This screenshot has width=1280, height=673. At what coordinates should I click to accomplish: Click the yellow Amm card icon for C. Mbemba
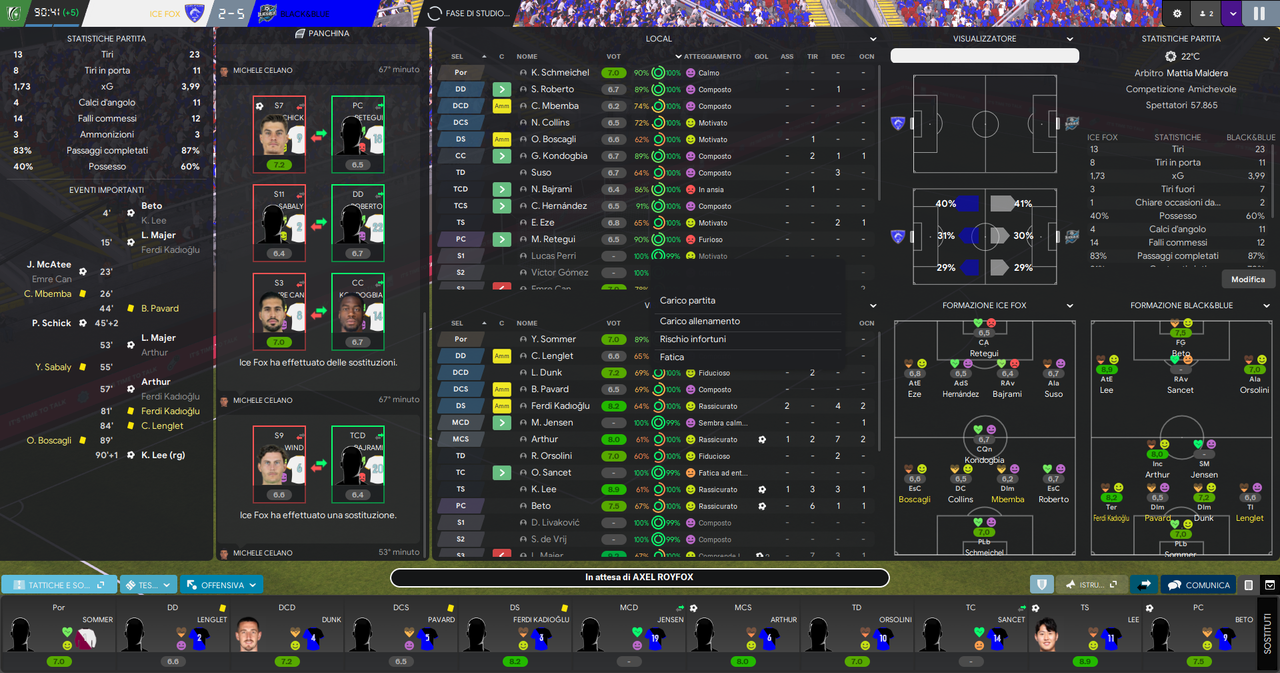(502, 106)
